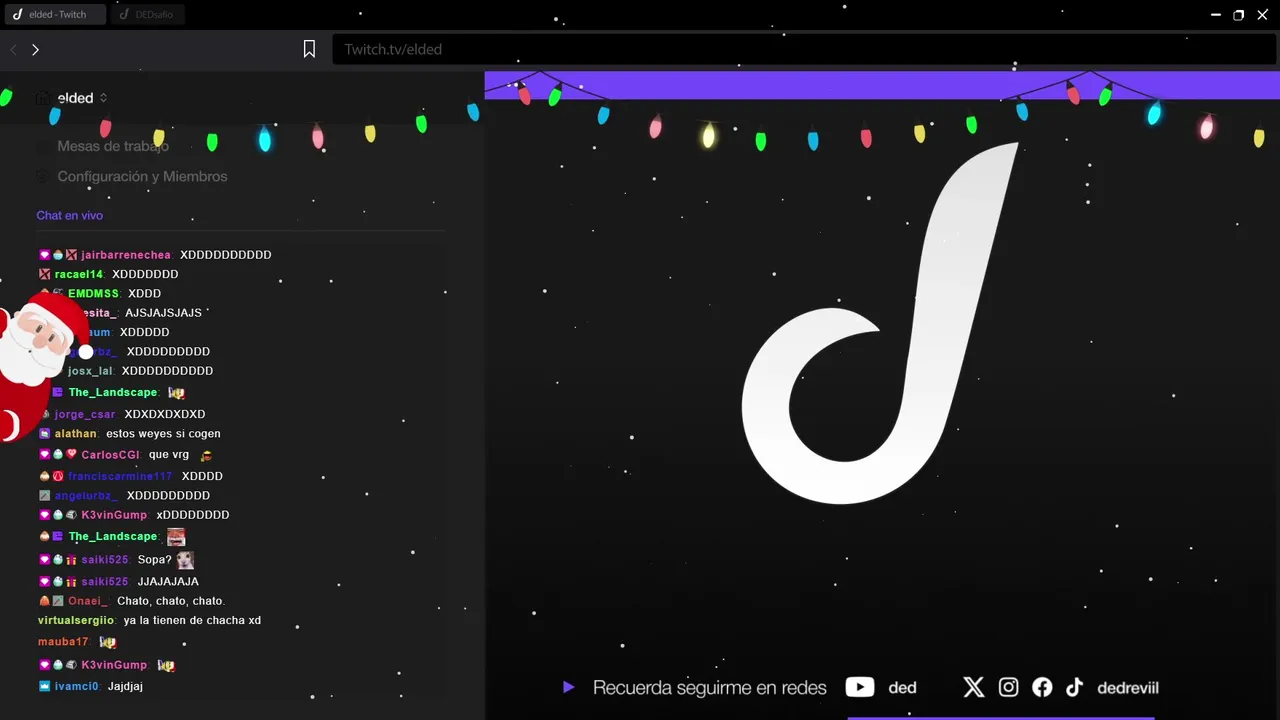Click username EMDMSS in chat
The width and height of the screenshot is (1280, 720).
pyautogui.click(x=93, y=293)
